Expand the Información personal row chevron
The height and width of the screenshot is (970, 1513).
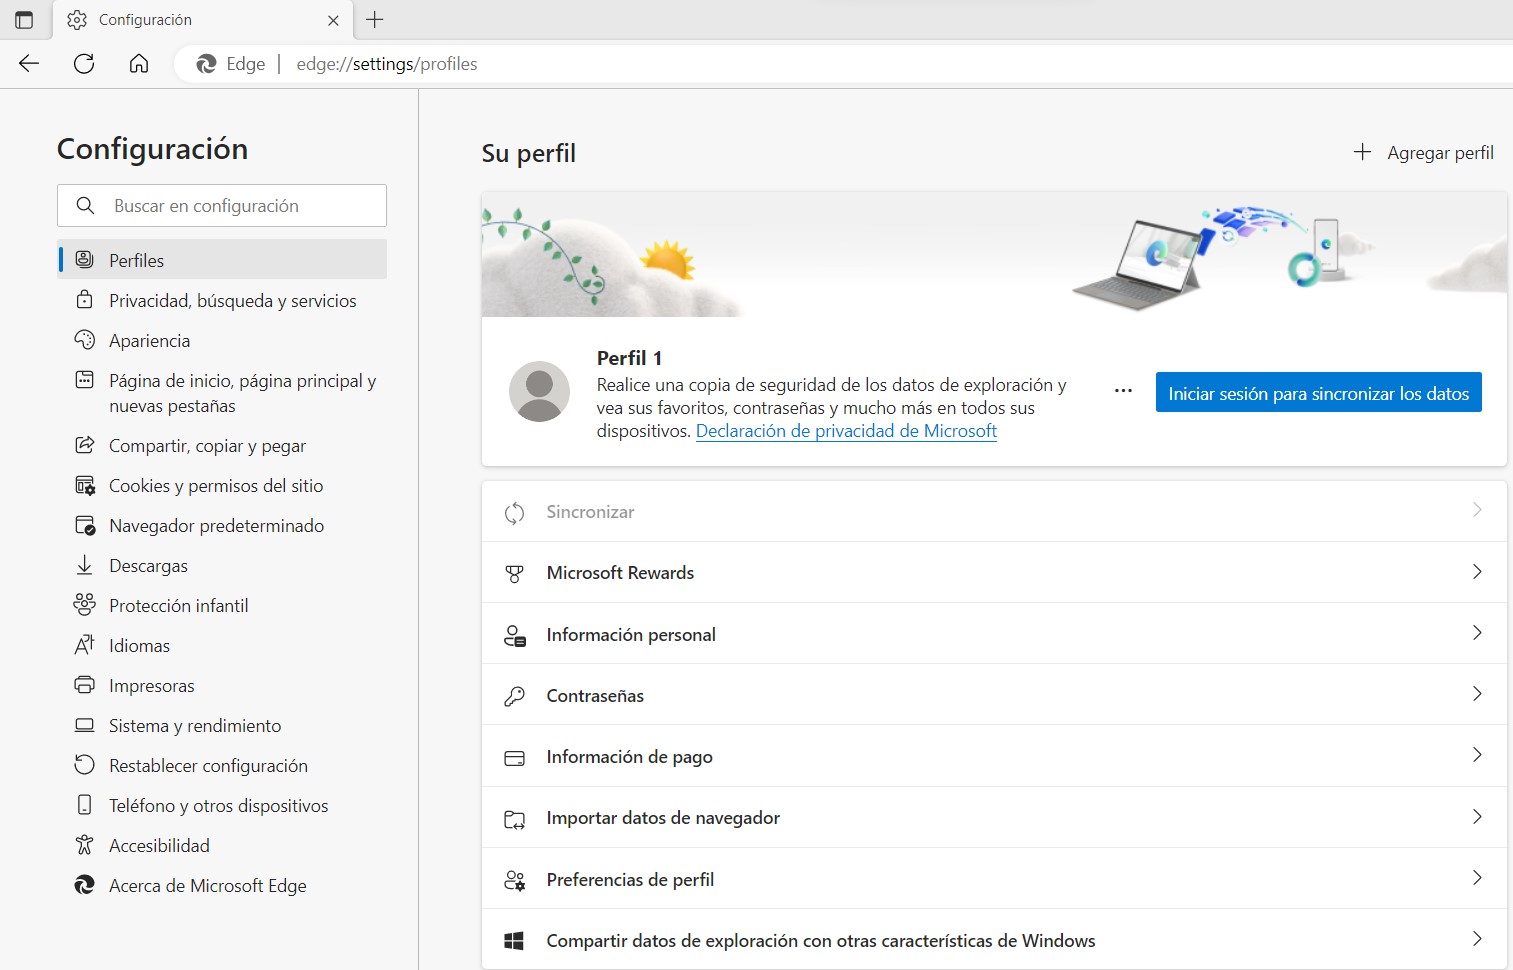pos(1477,633)
